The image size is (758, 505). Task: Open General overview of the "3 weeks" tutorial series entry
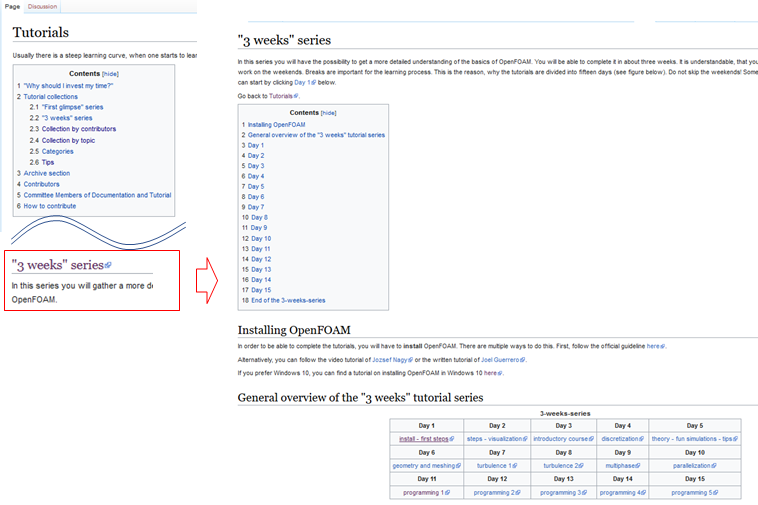pyautogui.click(x=316, y=135)
